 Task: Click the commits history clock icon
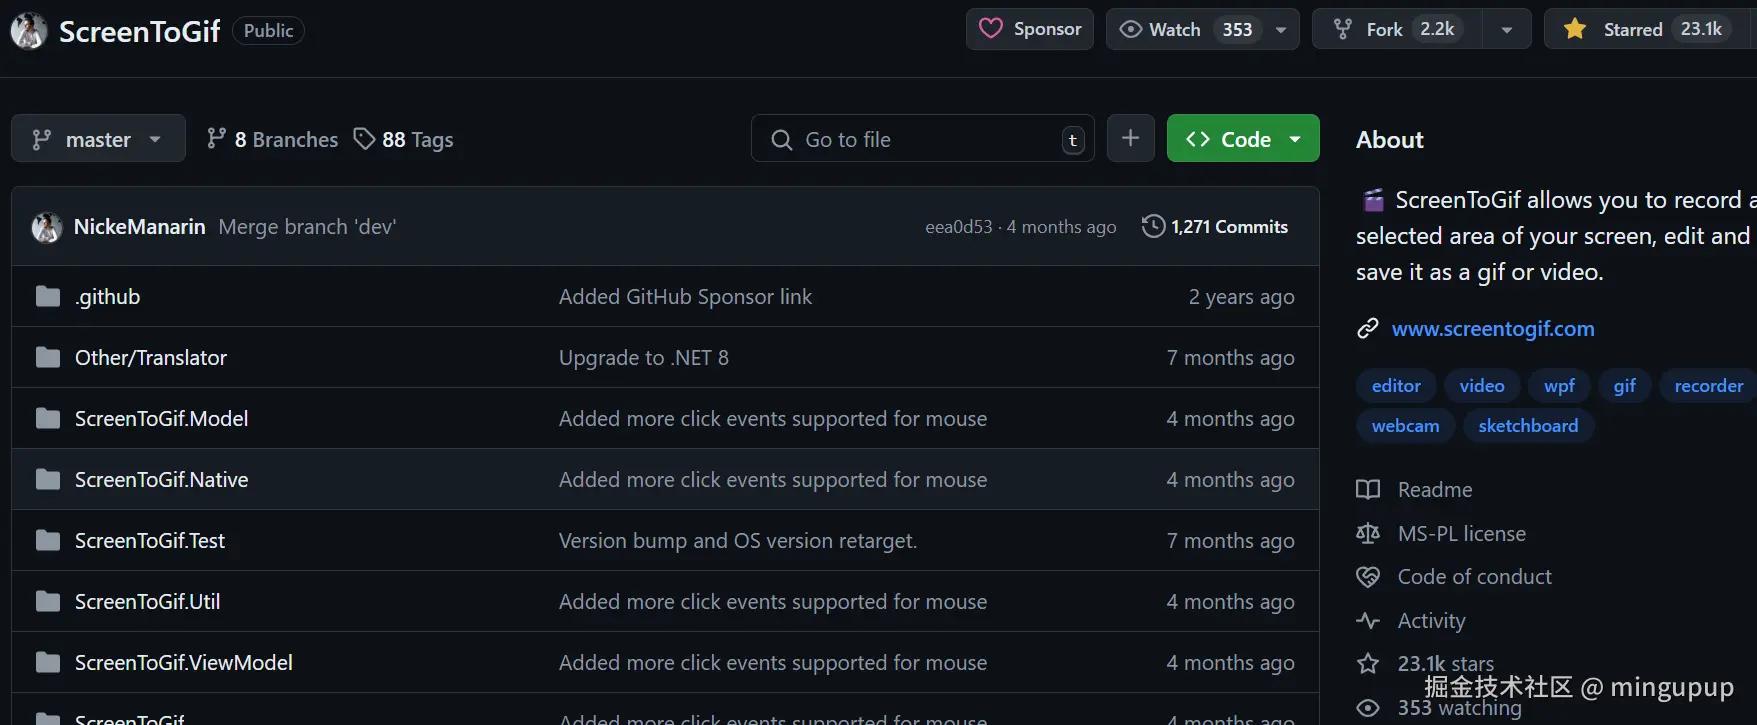click(x=1153, y=226)
